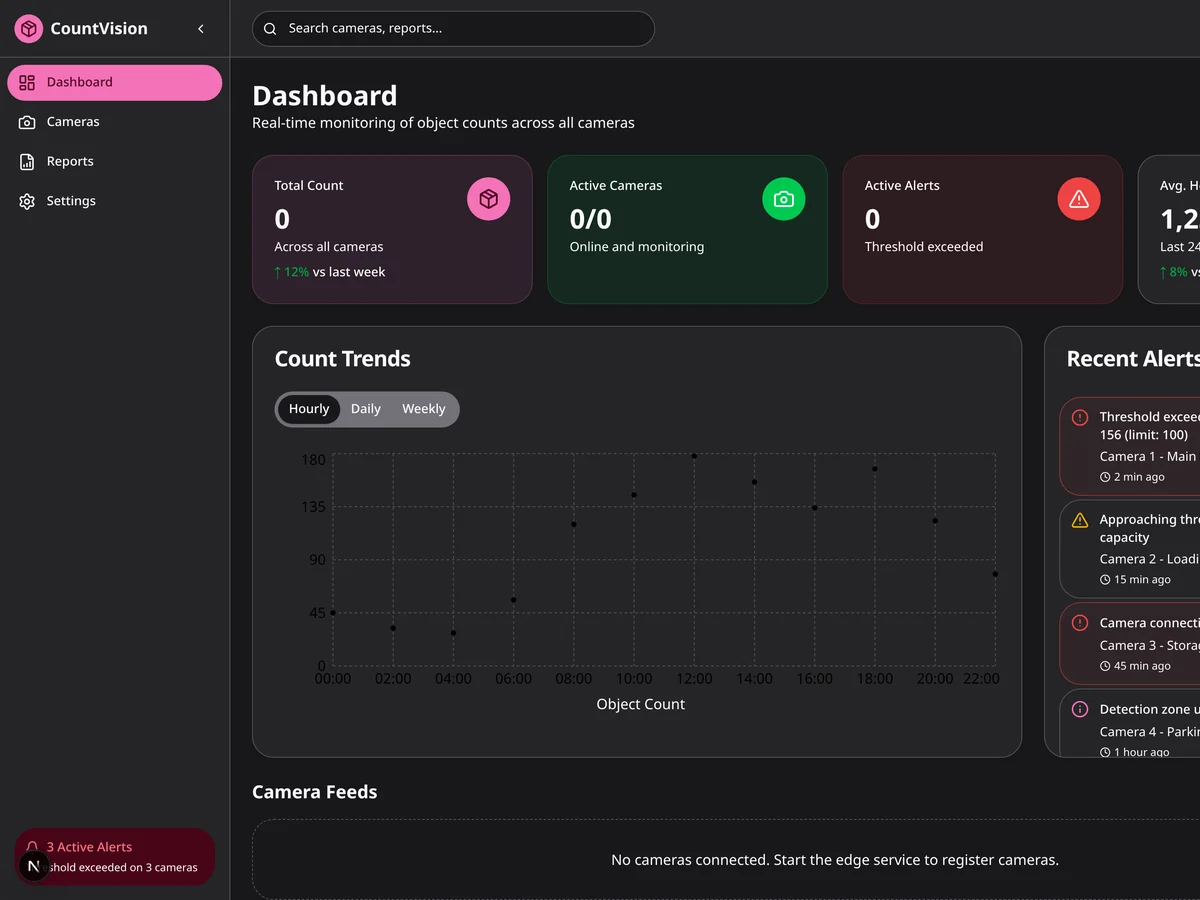Click the camera icon beside Cameras
1200x900 pixels.
tap(27, 122)
